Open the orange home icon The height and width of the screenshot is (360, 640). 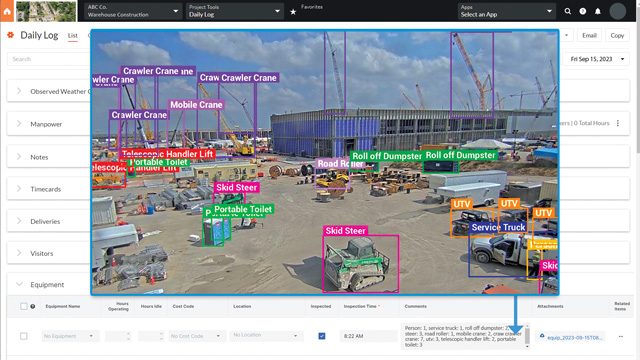coord(7,11)
